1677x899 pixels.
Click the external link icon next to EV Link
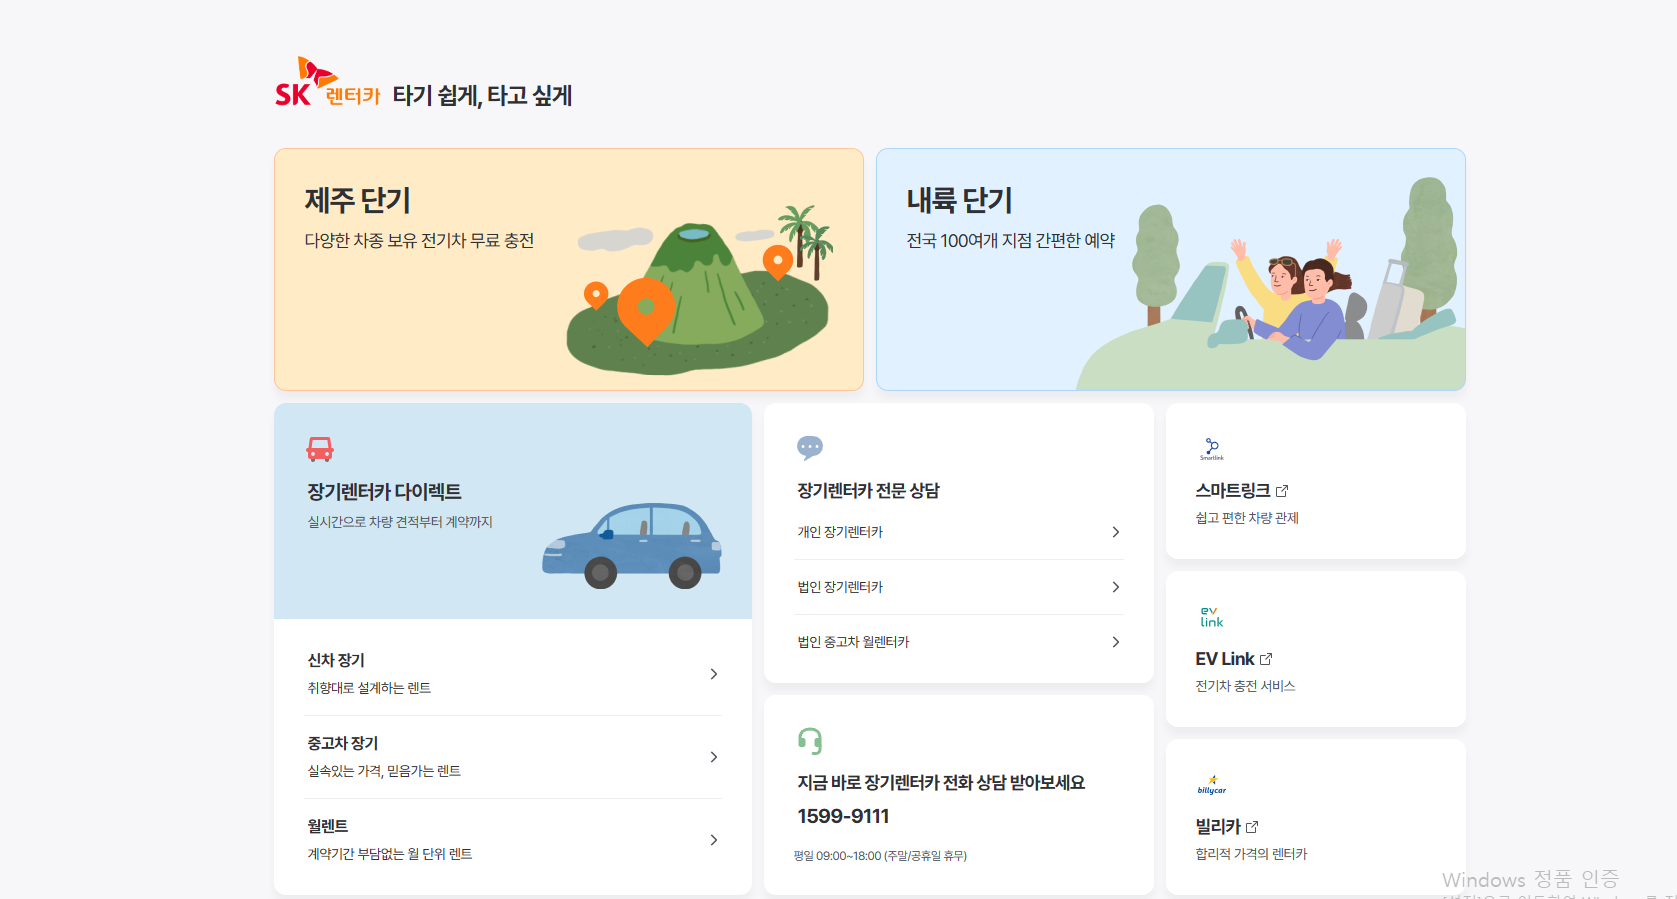[1266, 659]
